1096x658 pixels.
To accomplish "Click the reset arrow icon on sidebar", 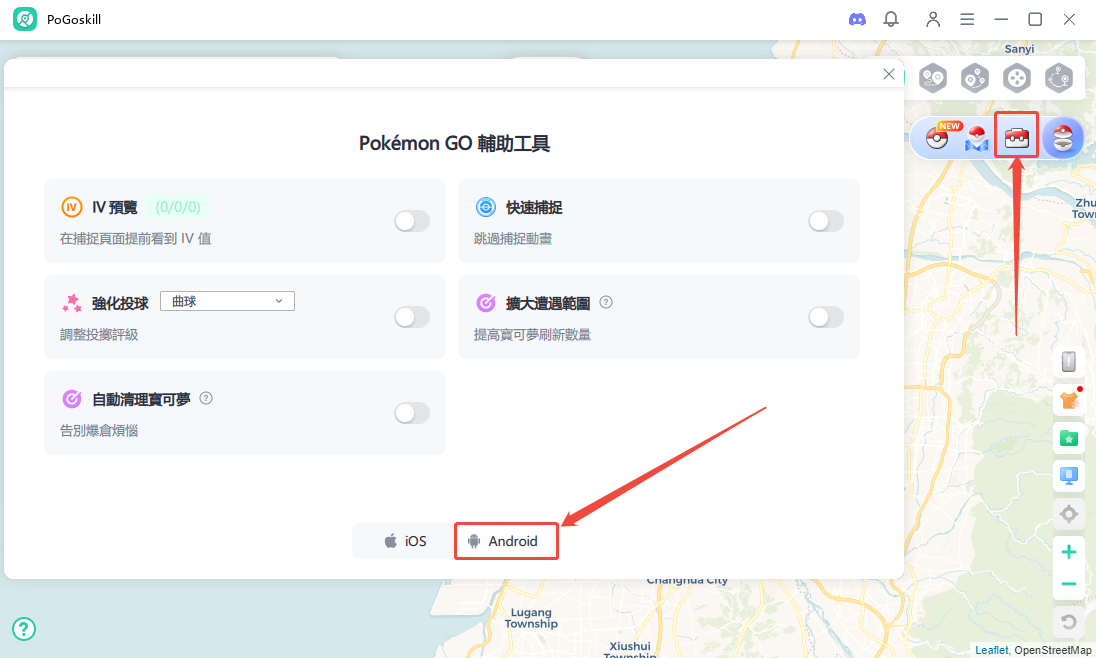I will pyautogui.click(x=1069, y=621).
